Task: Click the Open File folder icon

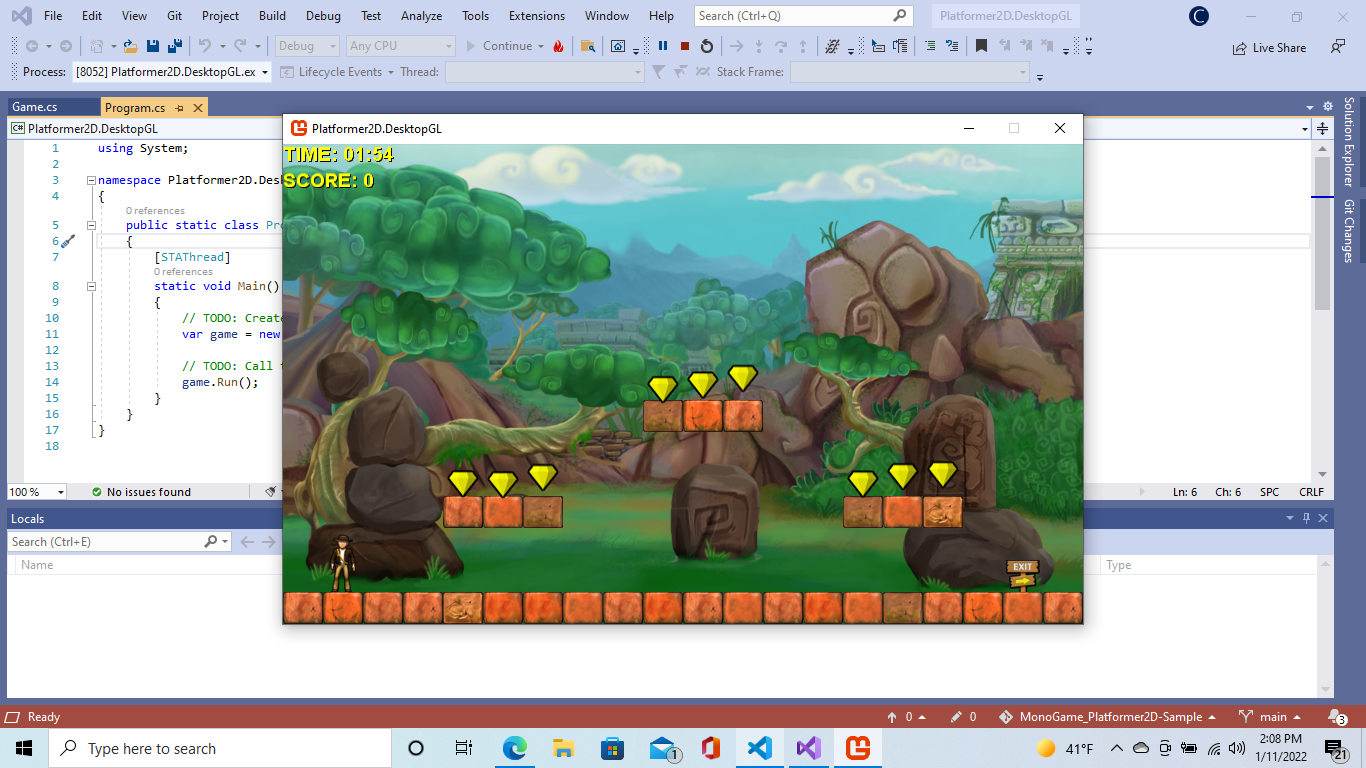Action: 130,46
